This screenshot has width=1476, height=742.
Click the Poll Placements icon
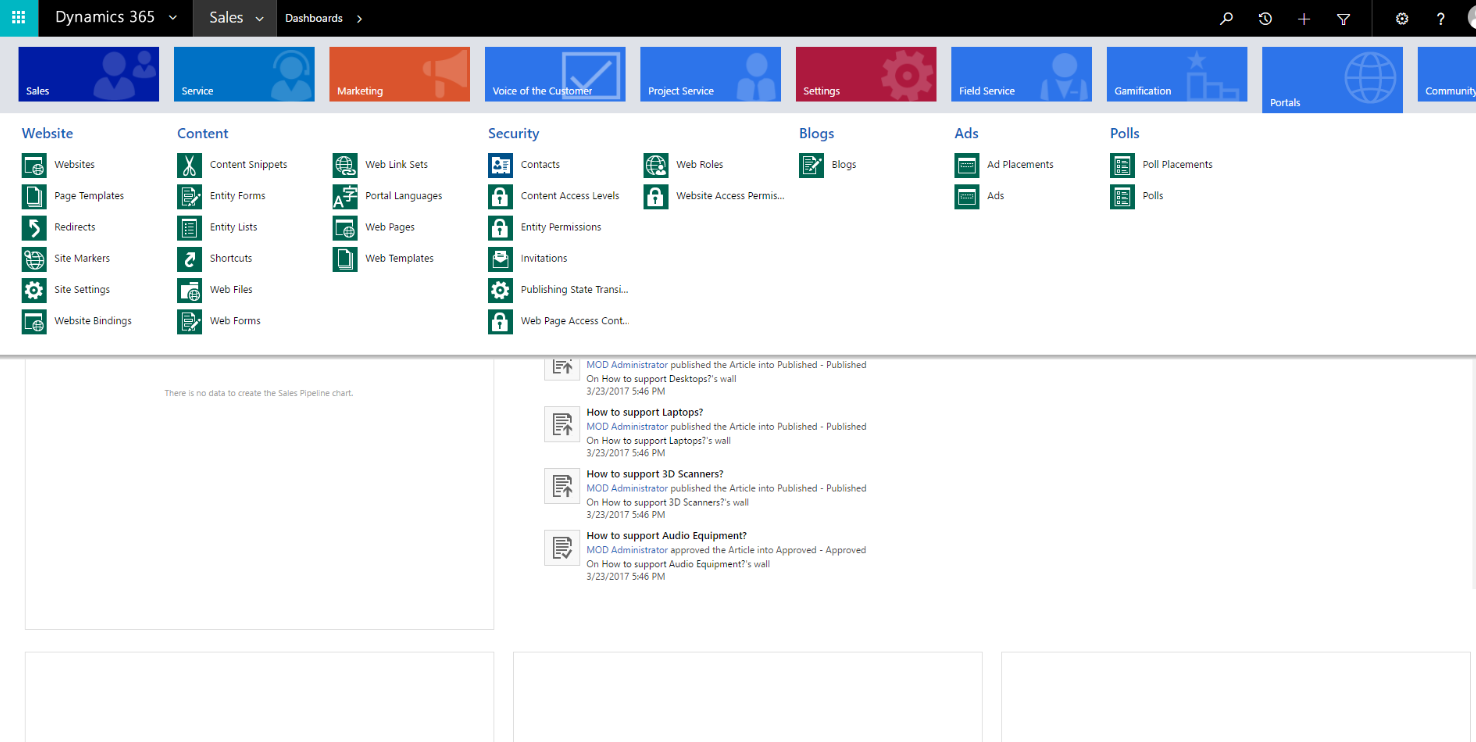[x=1122, y=165]
